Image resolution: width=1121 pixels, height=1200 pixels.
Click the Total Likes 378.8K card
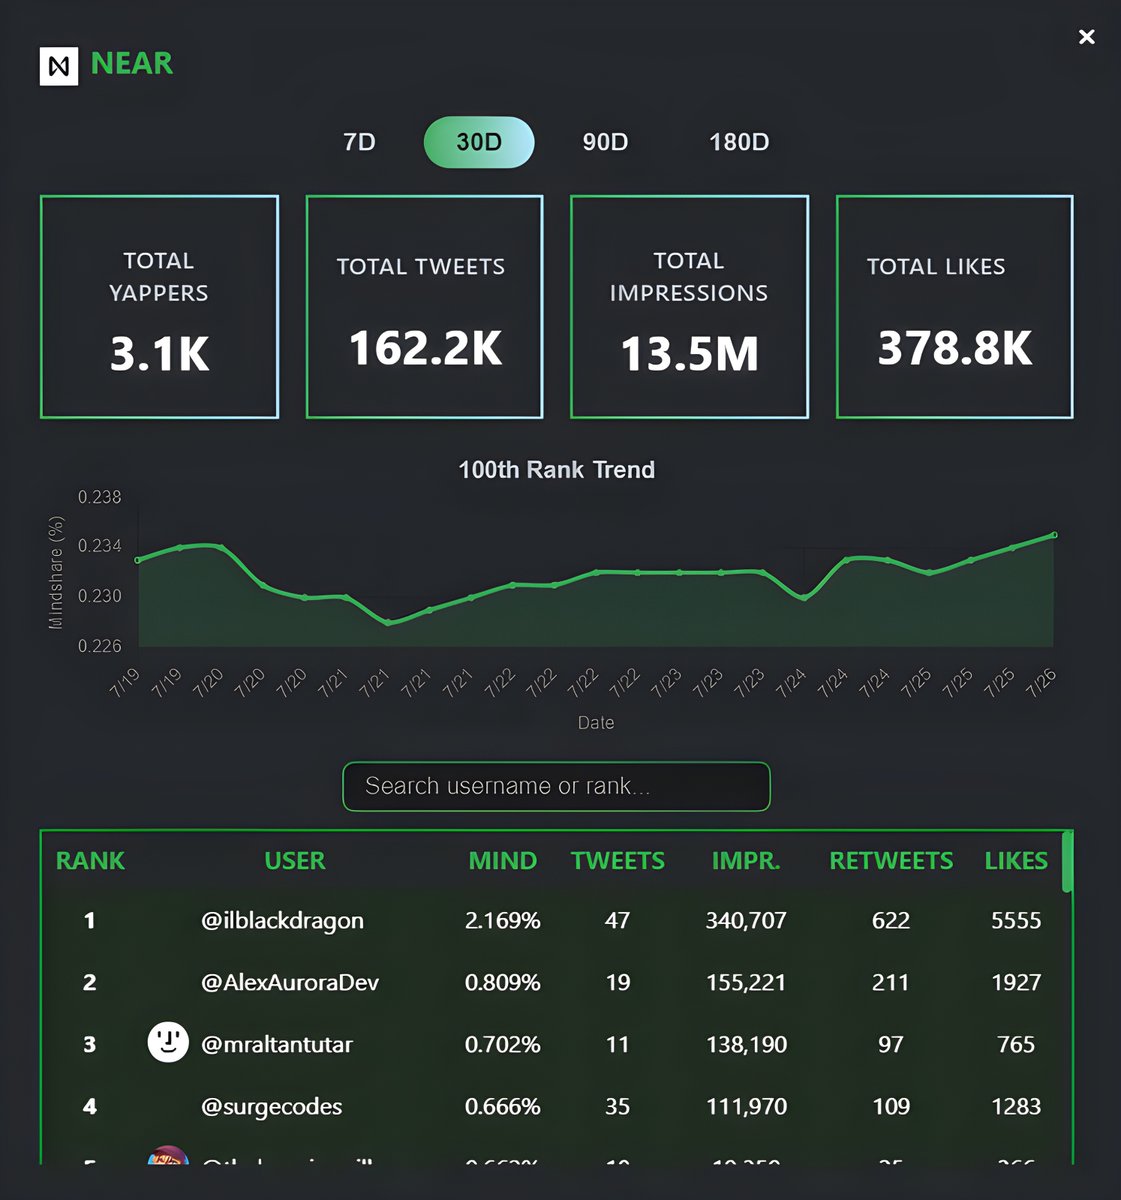point(954,307)
